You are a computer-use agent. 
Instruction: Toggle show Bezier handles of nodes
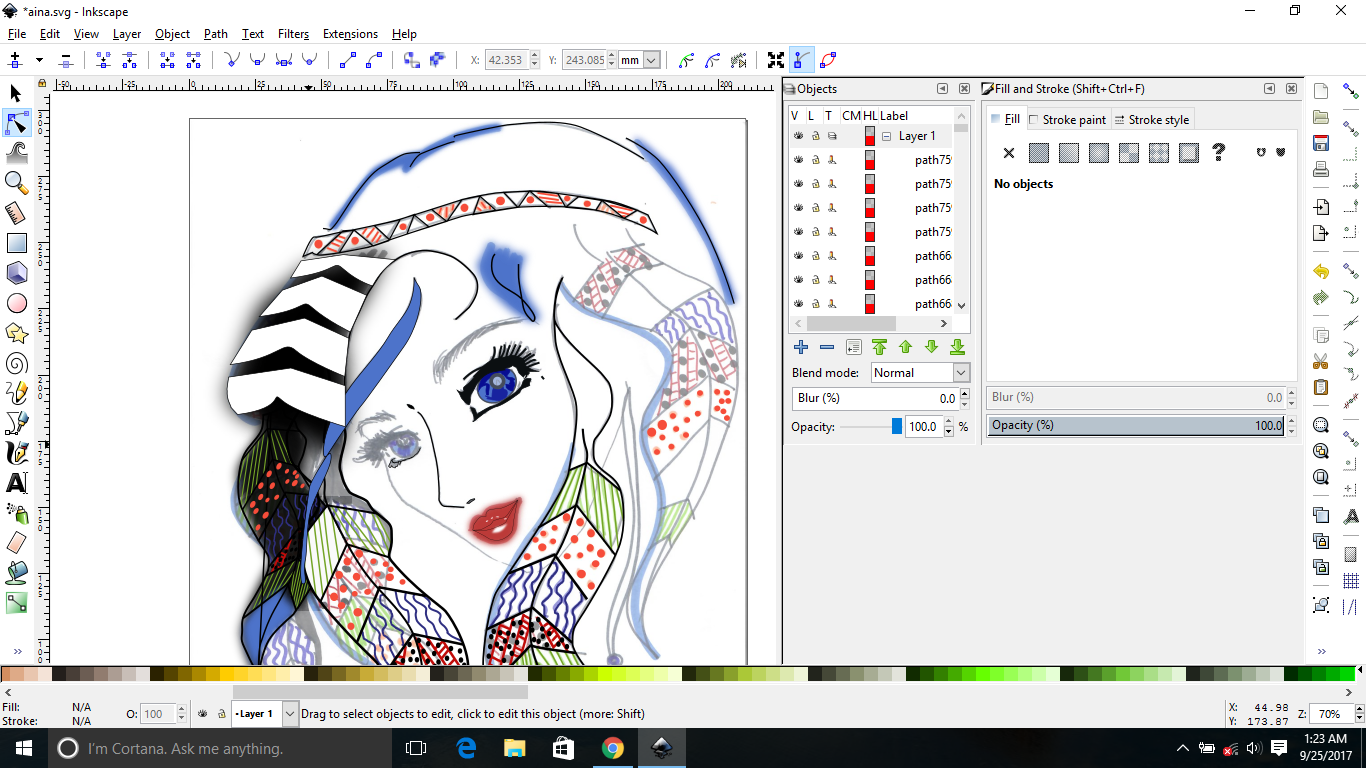click(802, 60)
